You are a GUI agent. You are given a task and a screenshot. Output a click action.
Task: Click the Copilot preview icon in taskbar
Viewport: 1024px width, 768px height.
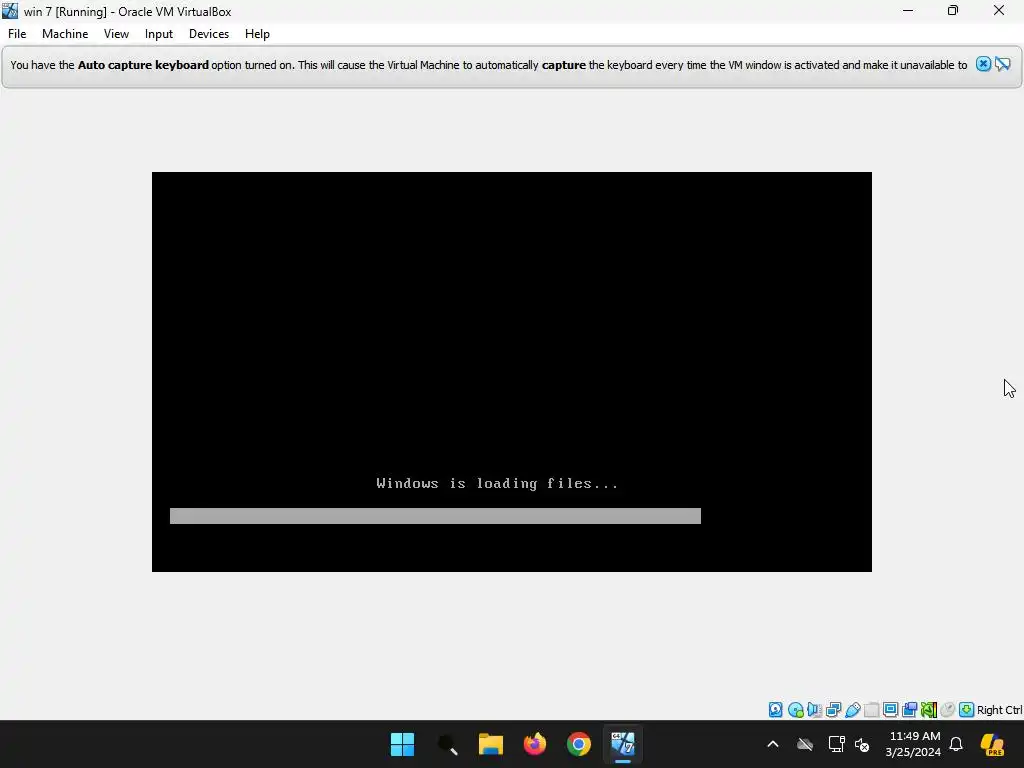point(993,744)
